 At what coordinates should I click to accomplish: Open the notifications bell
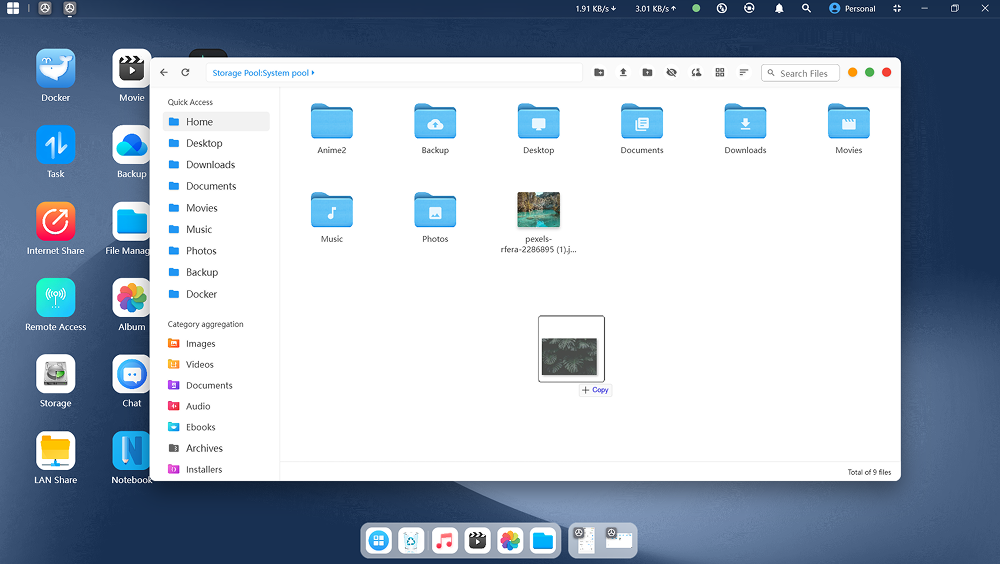coord(779,8)
